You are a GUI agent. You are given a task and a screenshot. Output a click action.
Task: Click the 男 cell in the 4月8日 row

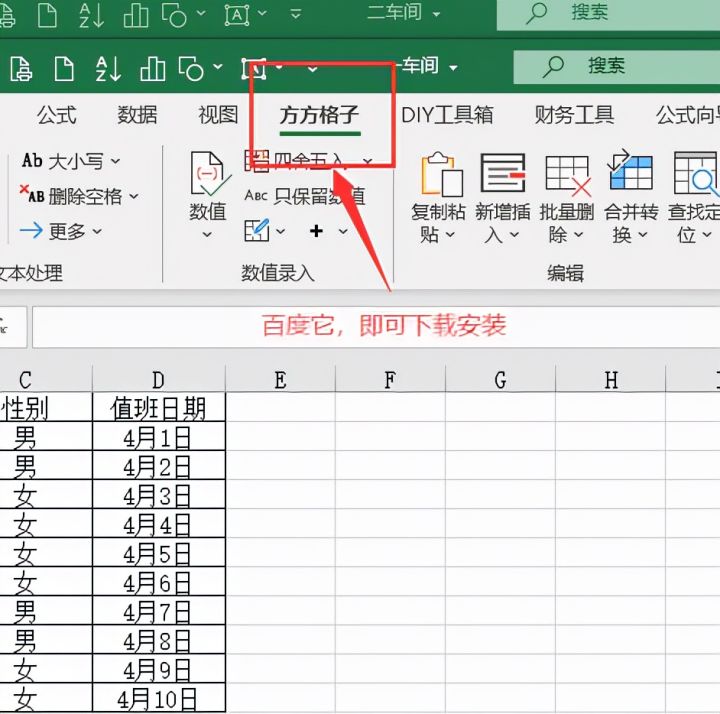point(46,640)
